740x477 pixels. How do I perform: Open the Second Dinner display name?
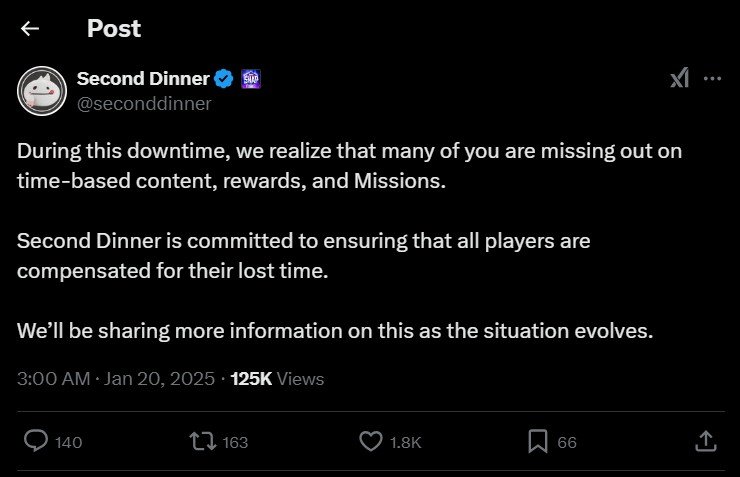point(143,79)
